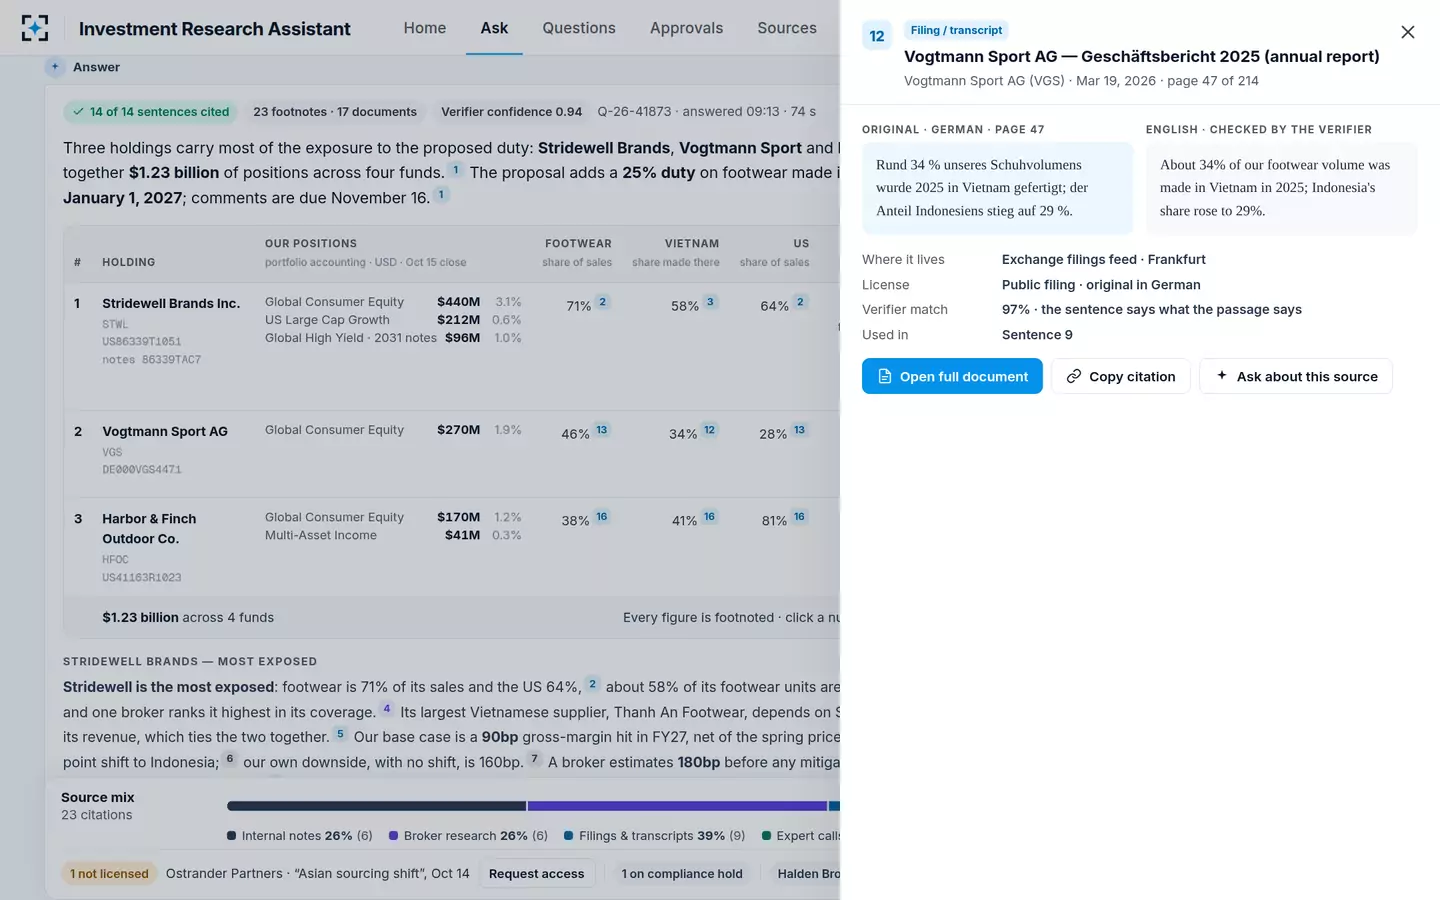Click the checkmark icon in the sentences cited chip
The height and width of the screenshot is (900, 1440).
pos(78,112)
